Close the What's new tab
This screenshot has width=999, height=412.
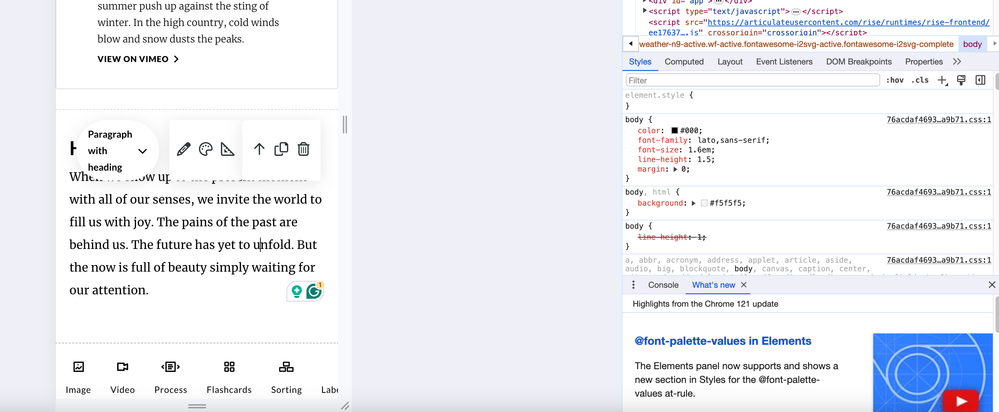point(744,285)
